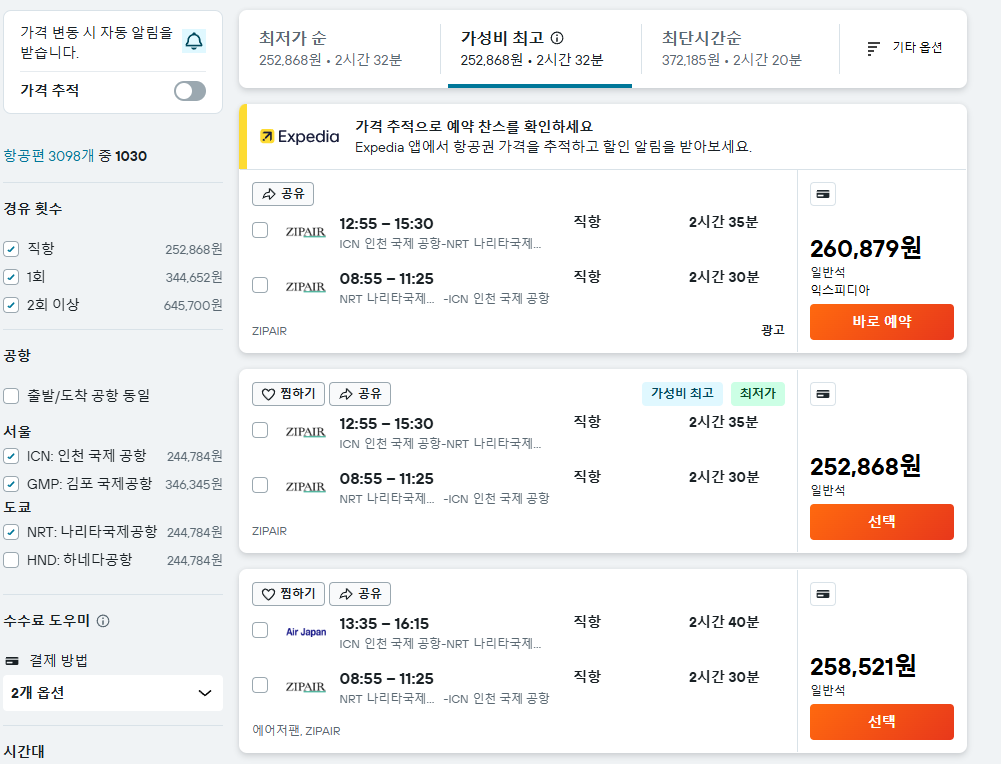Open the 결제 방법 2개 옵션 dropdown

[112, 693]
